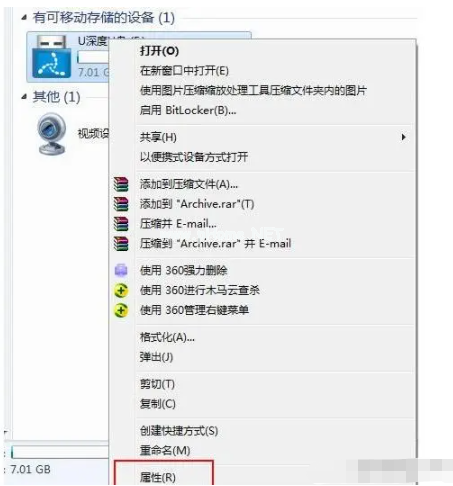The width and height of the screenshot is (453, 486).
Task: Select 属性(R) menu entry
Action: pos(158,477)
